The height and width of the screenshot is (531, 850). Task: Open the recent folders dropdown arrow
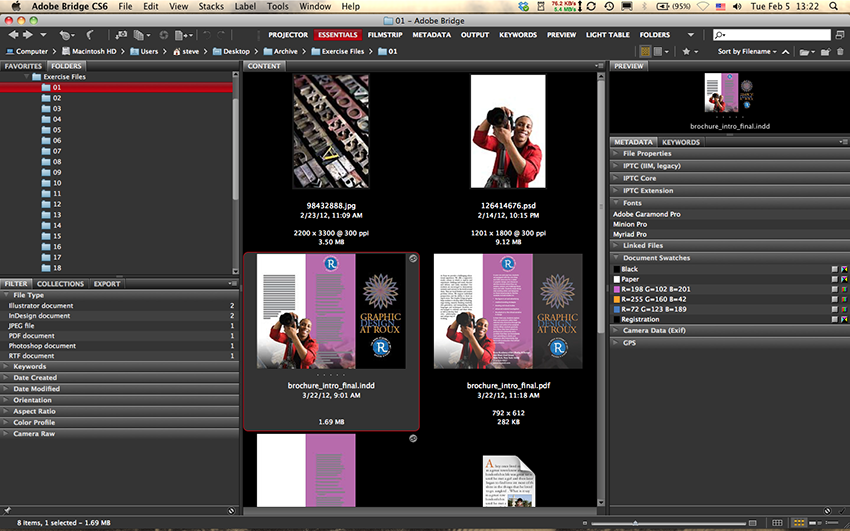[43, 35]
